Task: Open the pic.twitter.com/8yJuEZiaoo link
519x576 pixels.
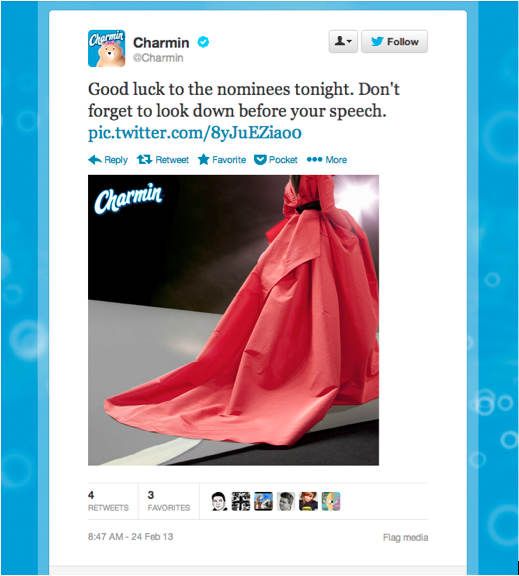Action: pyautogui.click(x=195, y=132)
